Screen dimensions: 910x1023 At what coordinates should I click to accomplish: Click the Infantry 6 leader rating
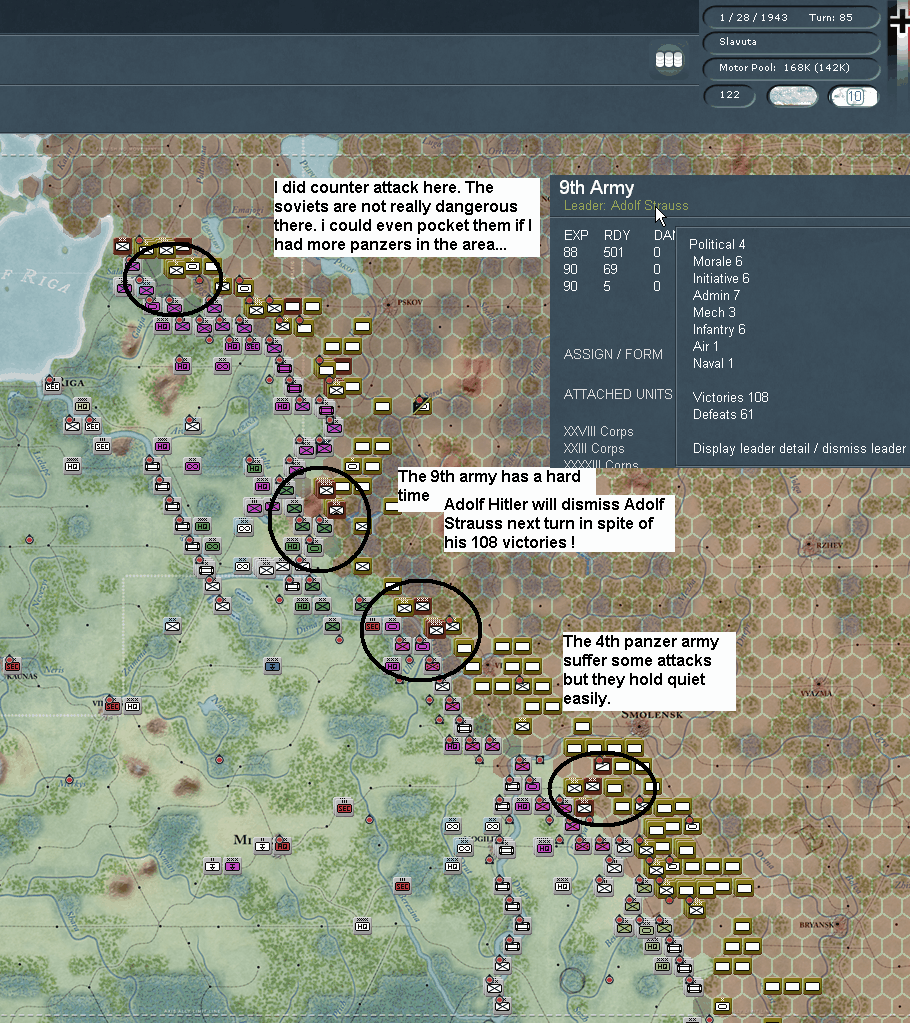tap(719, 329)
